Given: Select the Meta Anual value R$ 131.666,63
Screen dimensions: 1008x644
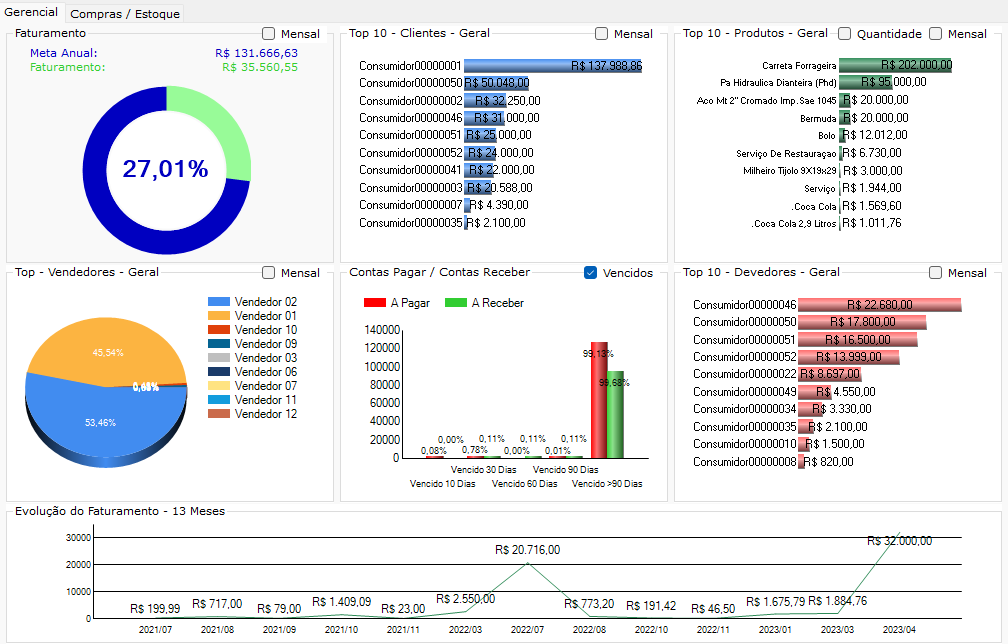Looking at the screenshot, I should 256,53.
